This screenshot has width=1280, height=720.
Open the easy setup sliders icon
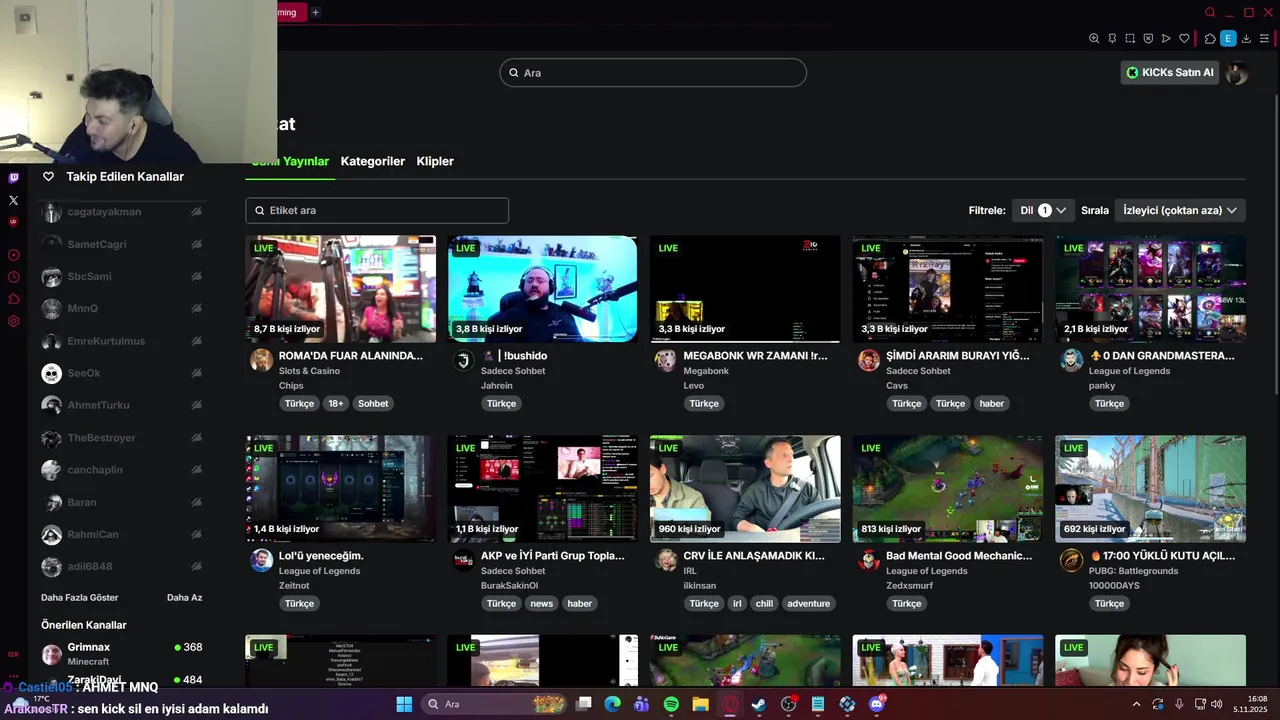coord(1264,39)
